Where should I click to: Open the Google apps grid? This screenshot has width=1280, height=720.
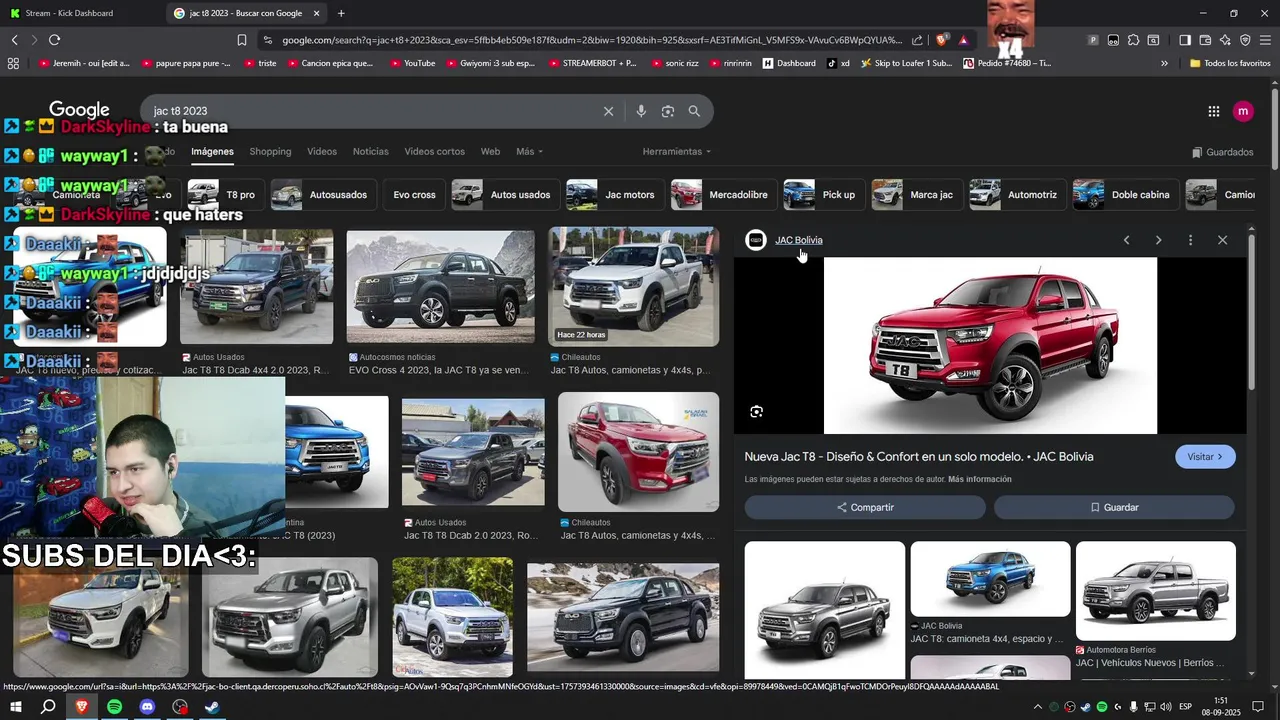click(x=1213, y=111)
